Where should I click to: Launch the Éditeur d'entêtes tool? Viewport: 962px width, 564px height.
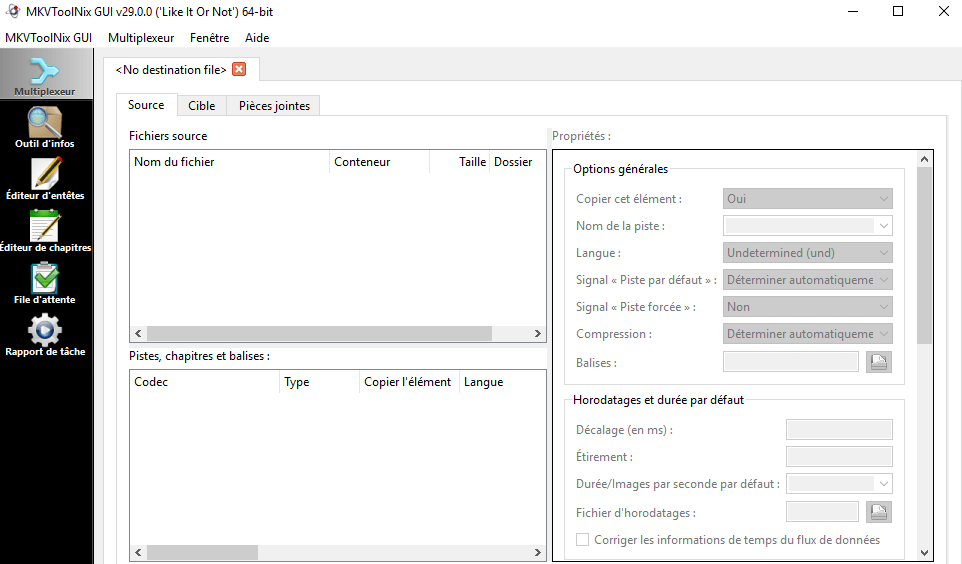[x=45, y=179]
